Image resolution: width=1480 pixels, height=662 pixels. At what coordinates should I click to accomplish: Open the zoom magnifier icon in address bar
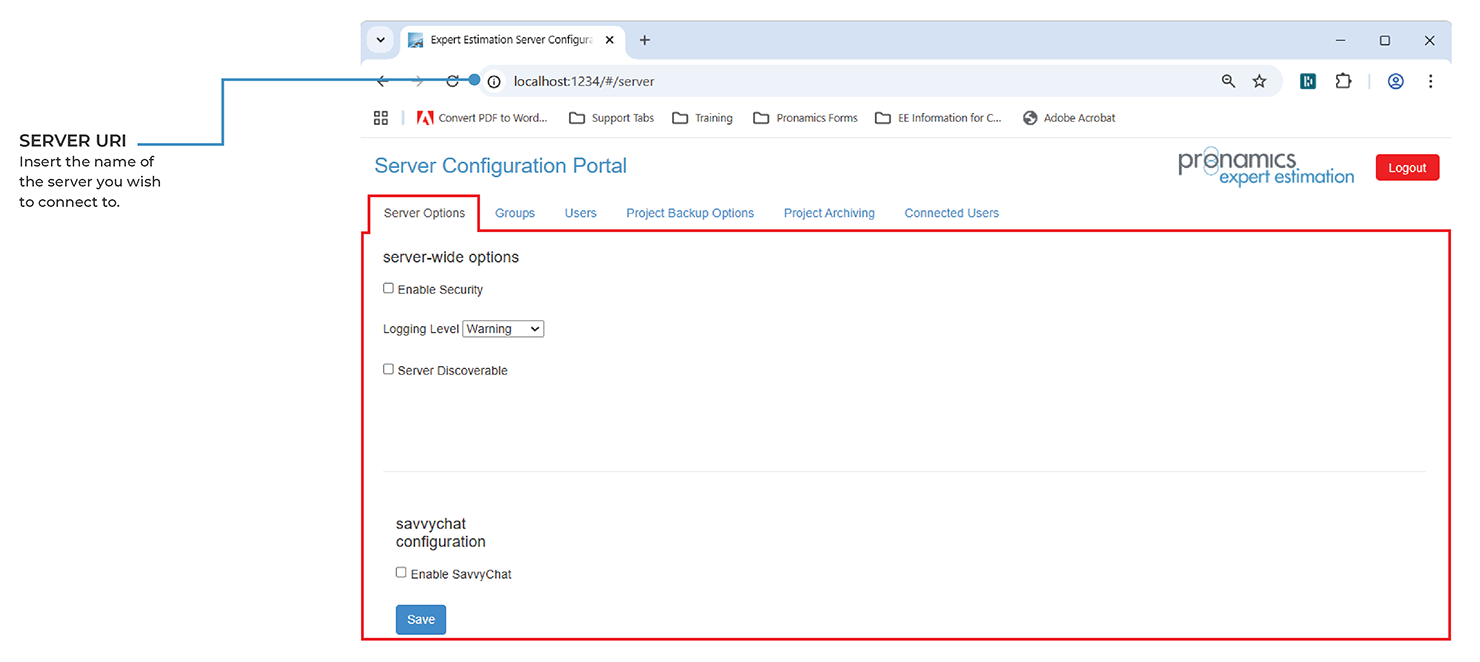pyautogui.click(x=1228, y=81)
